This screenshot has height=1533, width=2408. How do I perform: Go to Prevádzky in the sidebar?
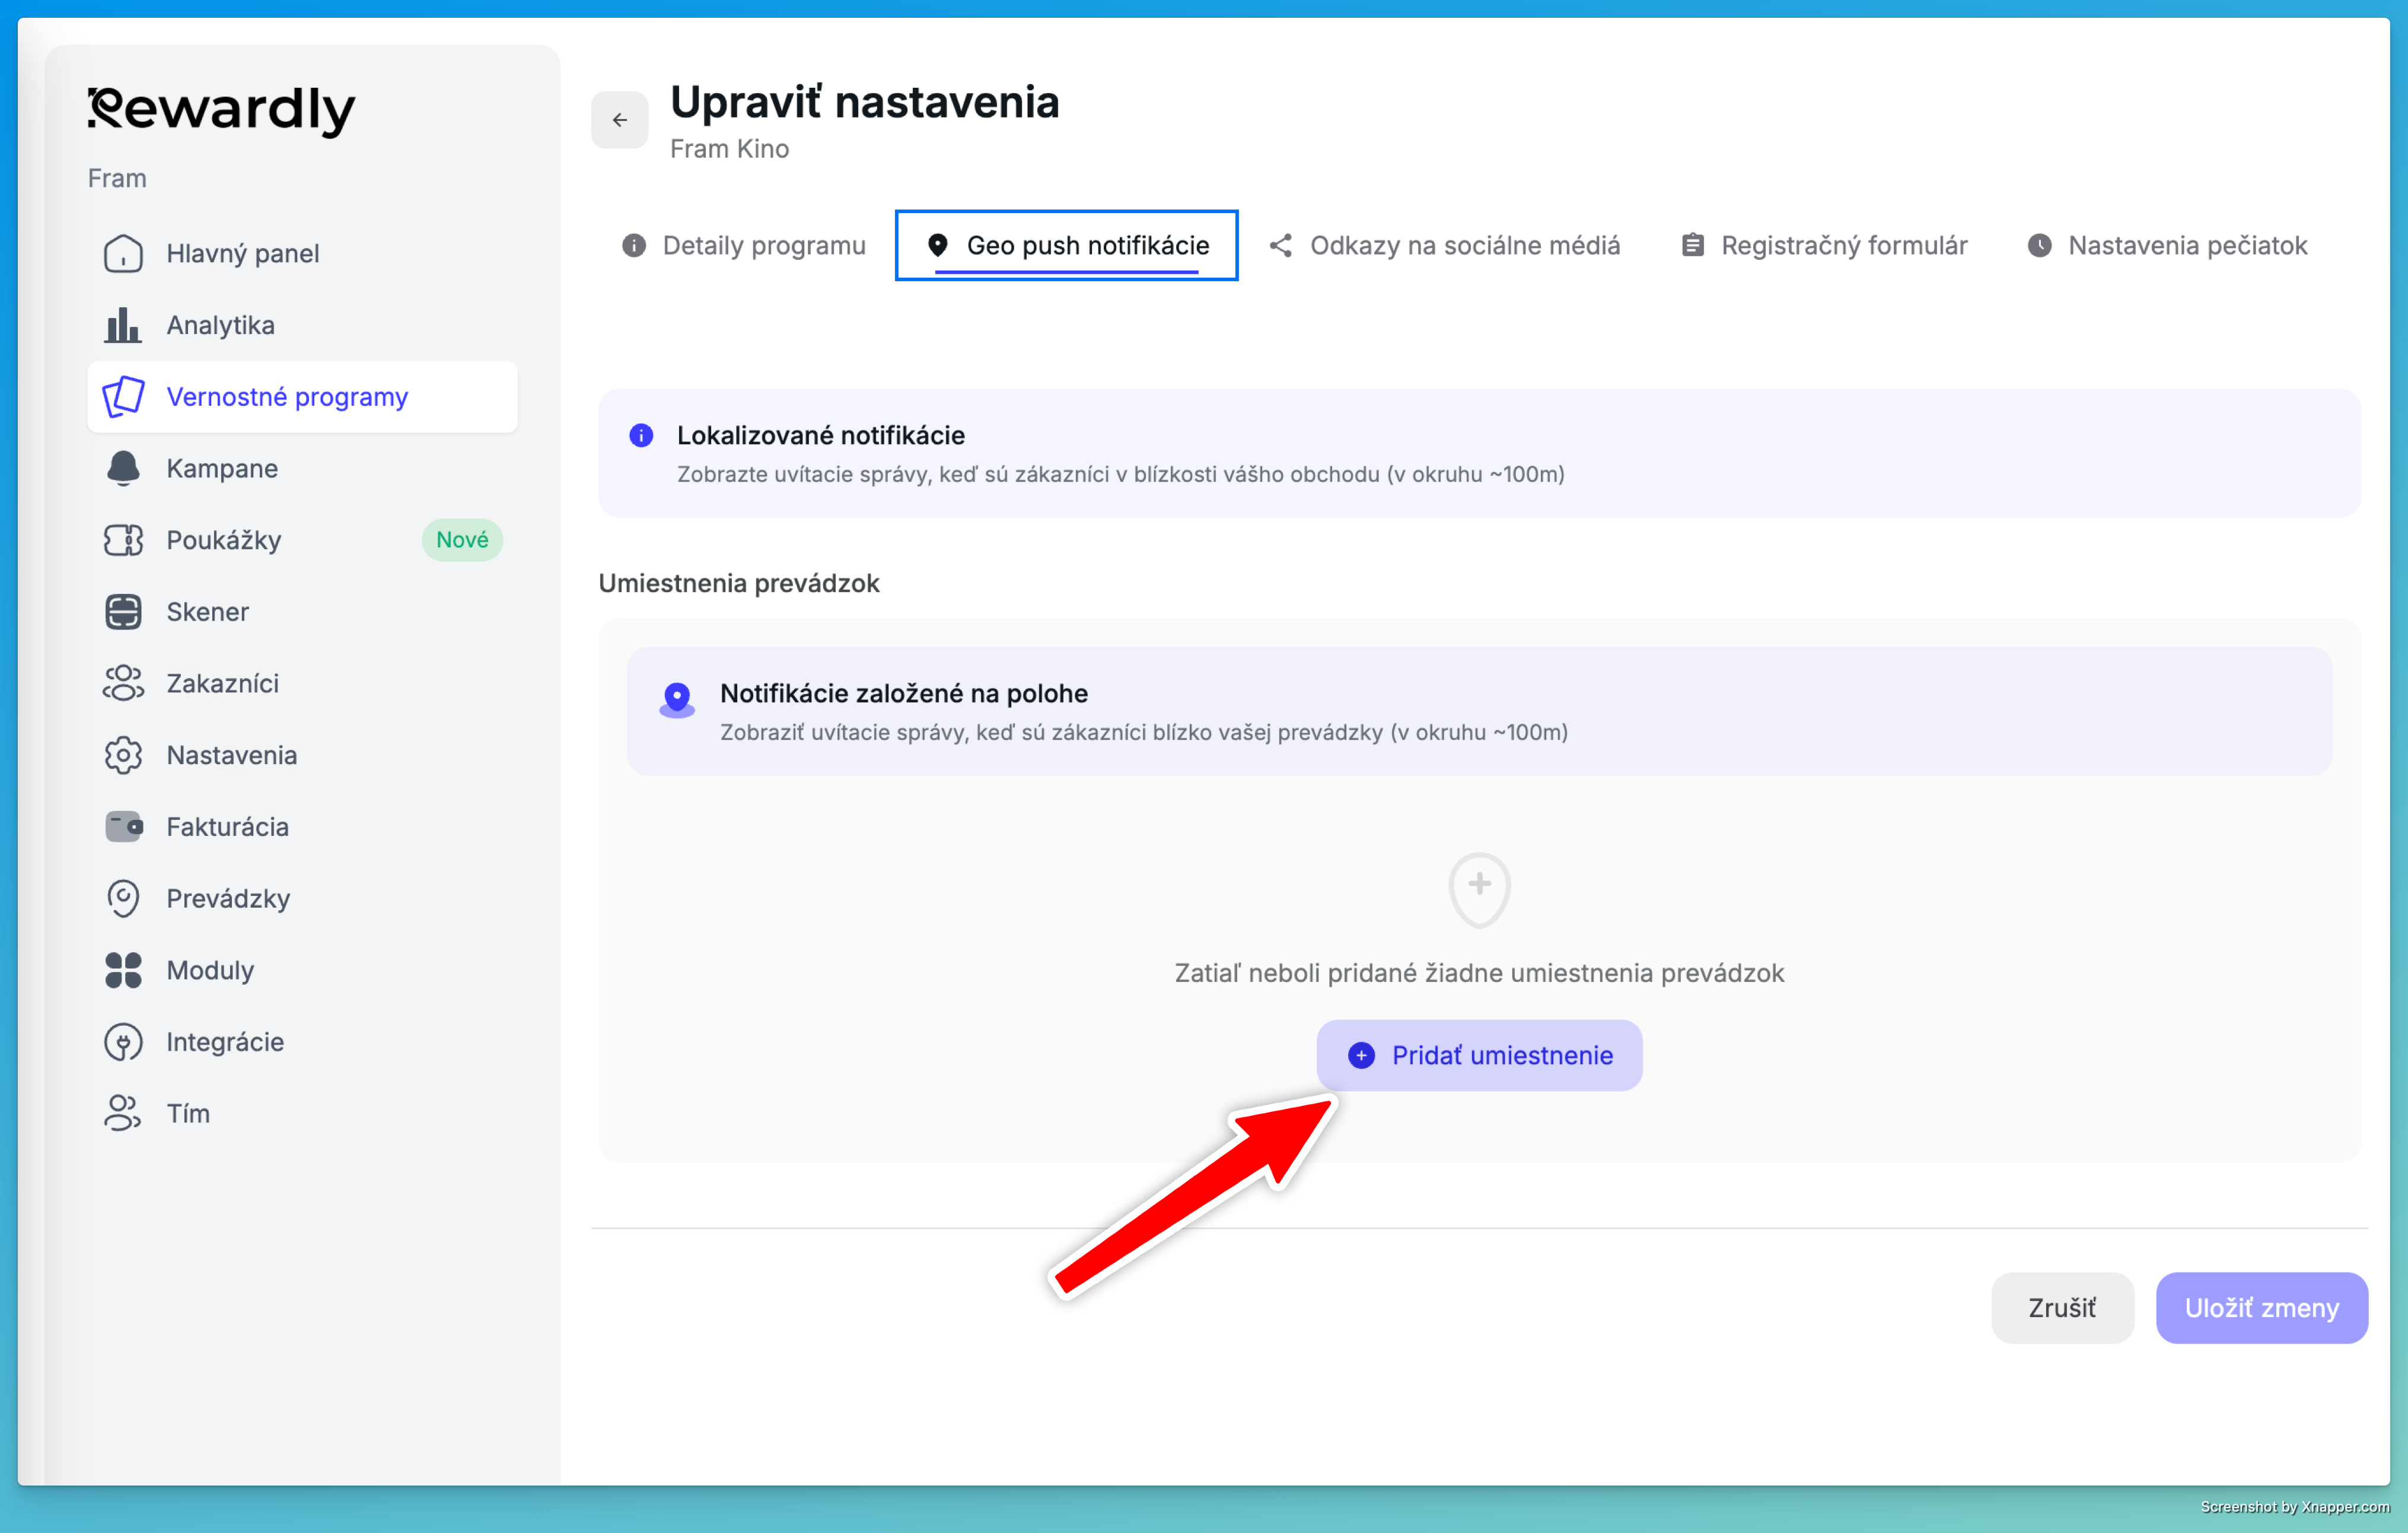[302, 898]
